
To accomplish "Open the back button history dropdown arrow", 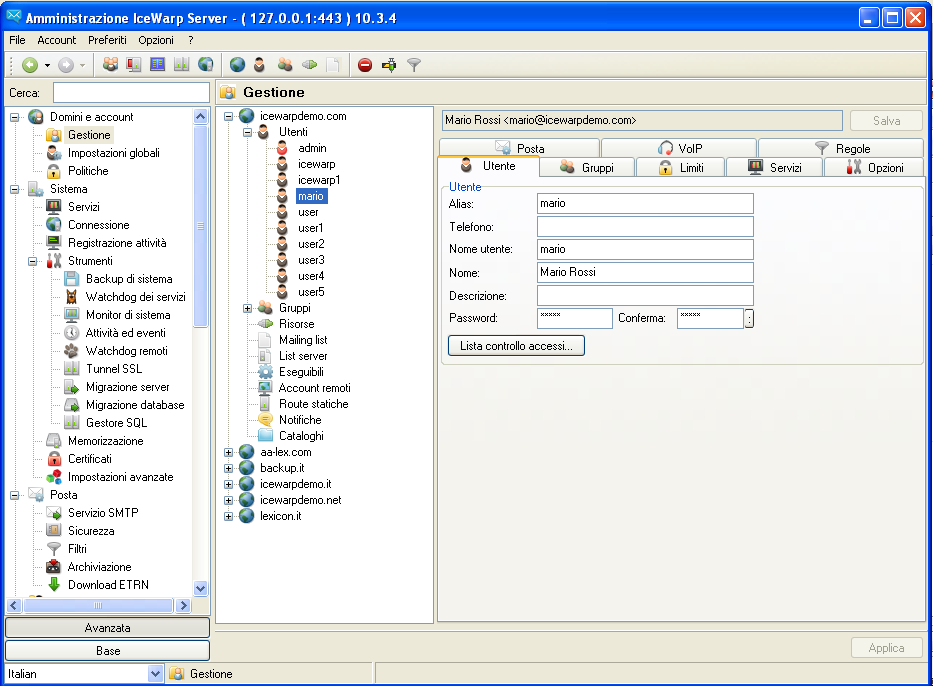I will (x=47, y=65).
